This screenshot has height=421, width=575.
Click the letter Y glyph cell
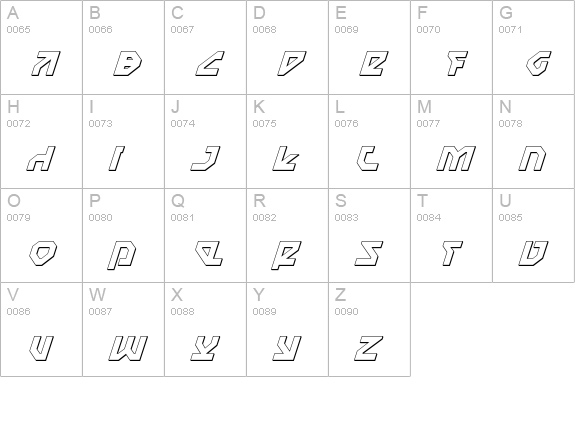click(x=288, y=329)
